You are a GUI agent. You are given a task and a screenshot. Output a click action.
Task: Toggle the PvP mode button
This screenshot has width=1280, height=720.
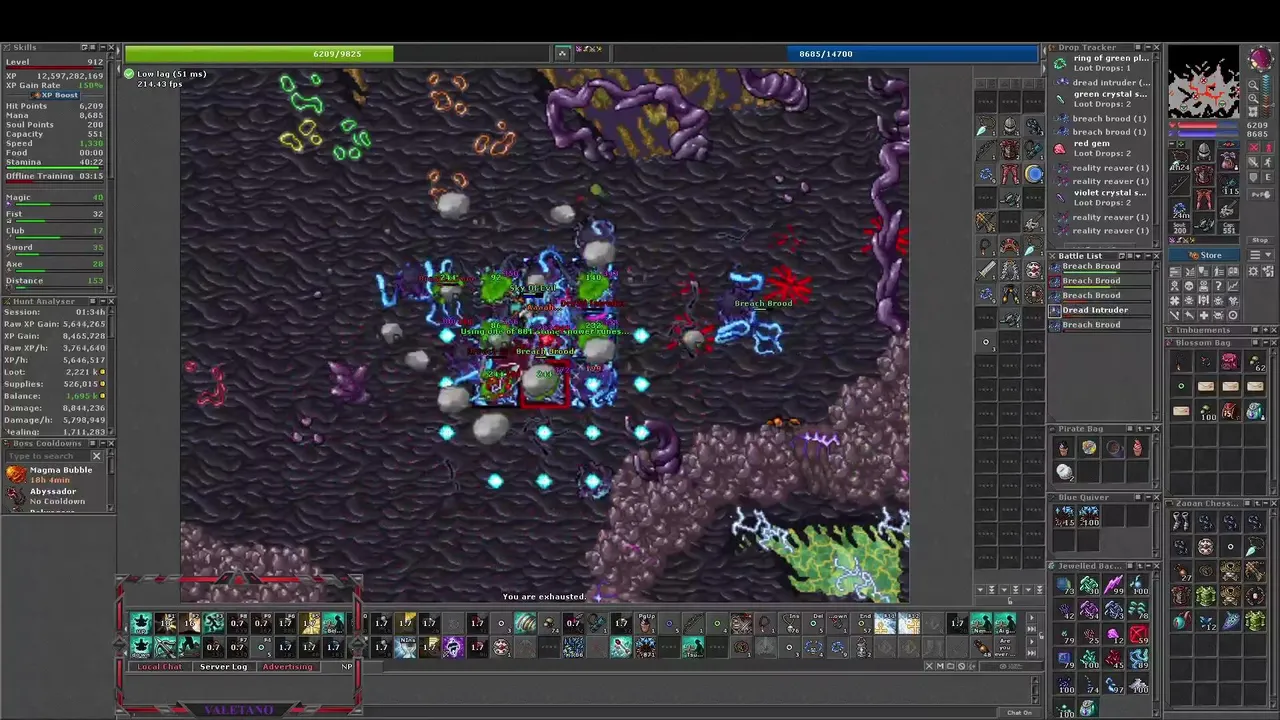point(1260,195)
